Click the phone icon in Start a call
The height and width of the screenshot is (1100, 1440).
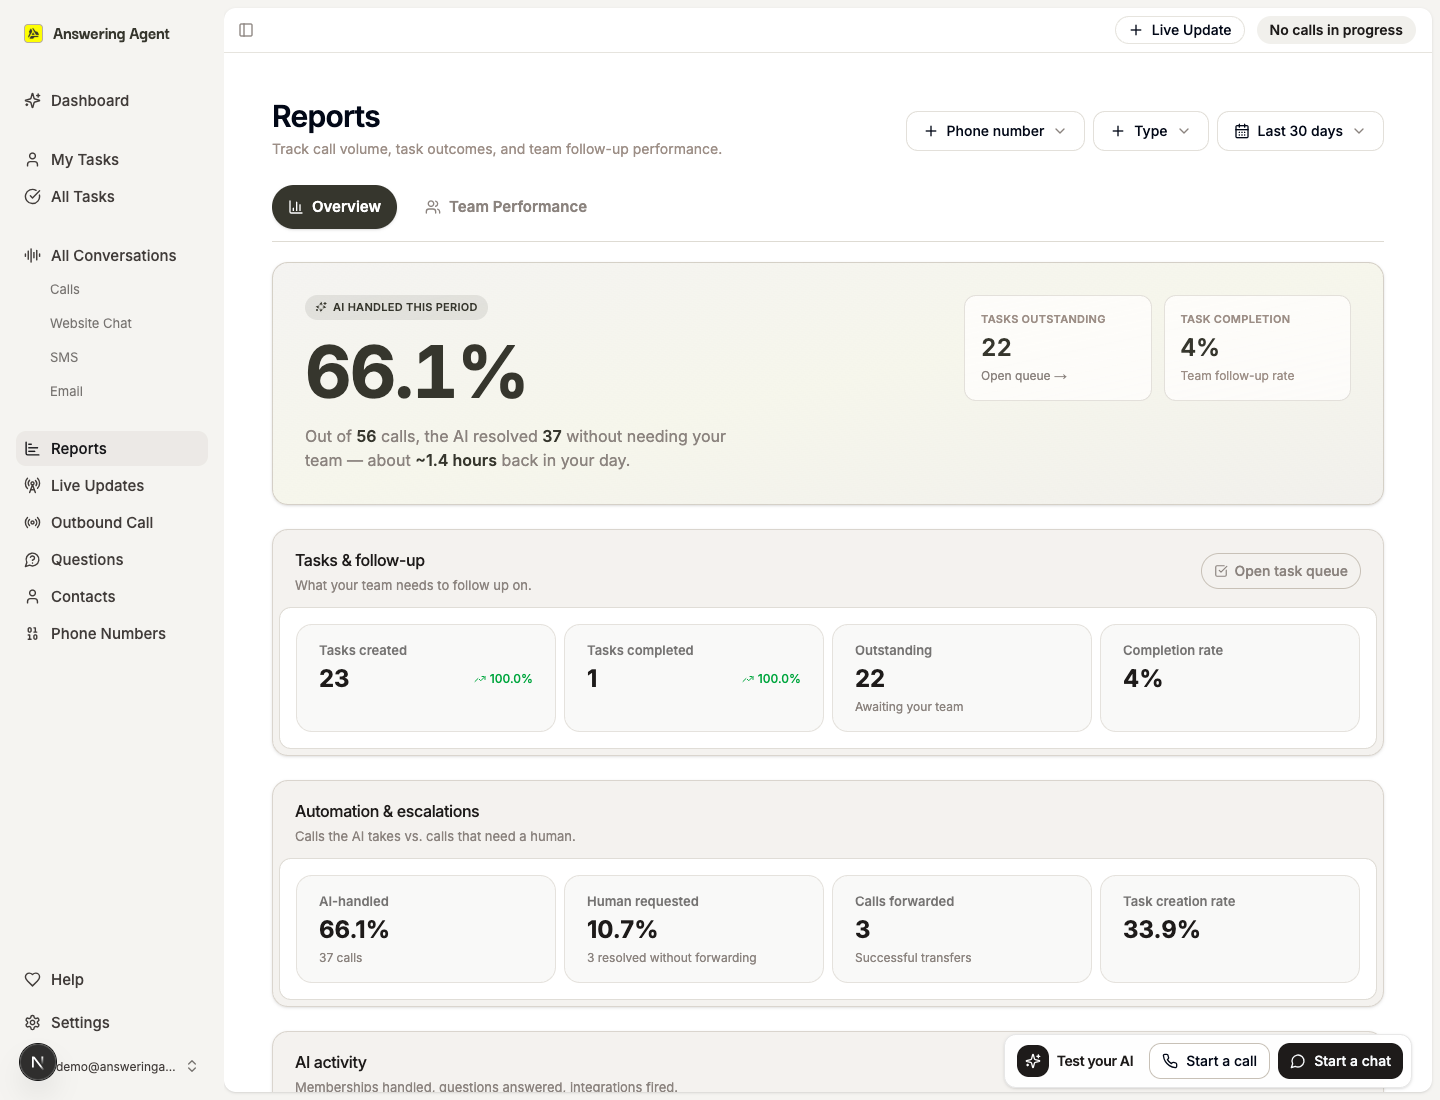[1170, 1061]
